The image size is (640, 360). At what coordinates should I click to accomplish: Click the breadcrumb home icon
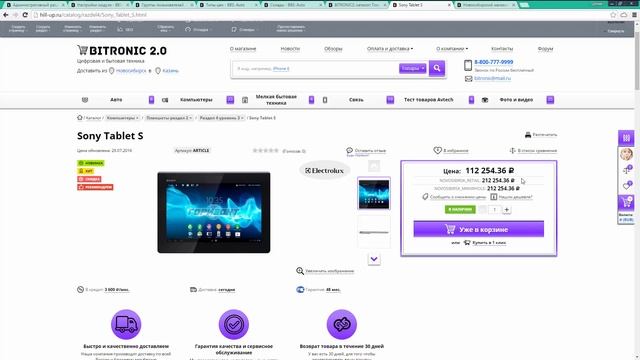tap(80, 118)
